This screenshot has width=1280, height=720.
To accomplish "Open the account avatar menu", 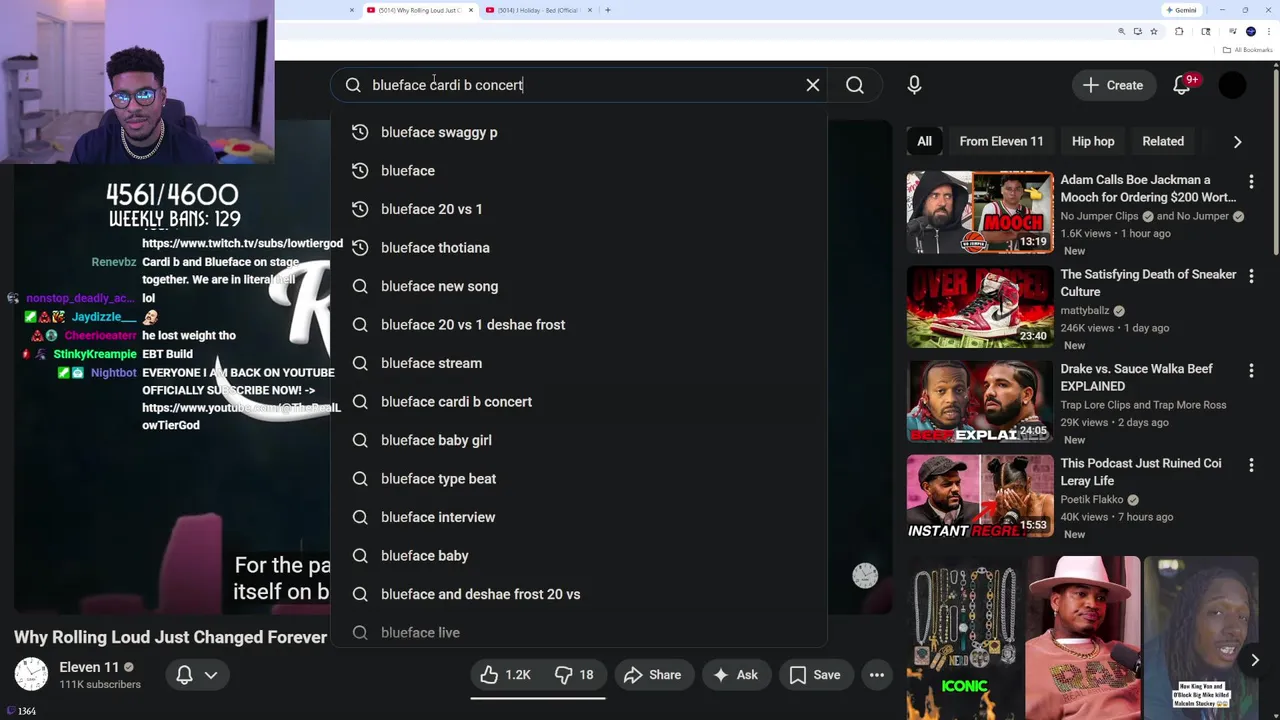I will pyautogui.click(x=1232, y=85).
